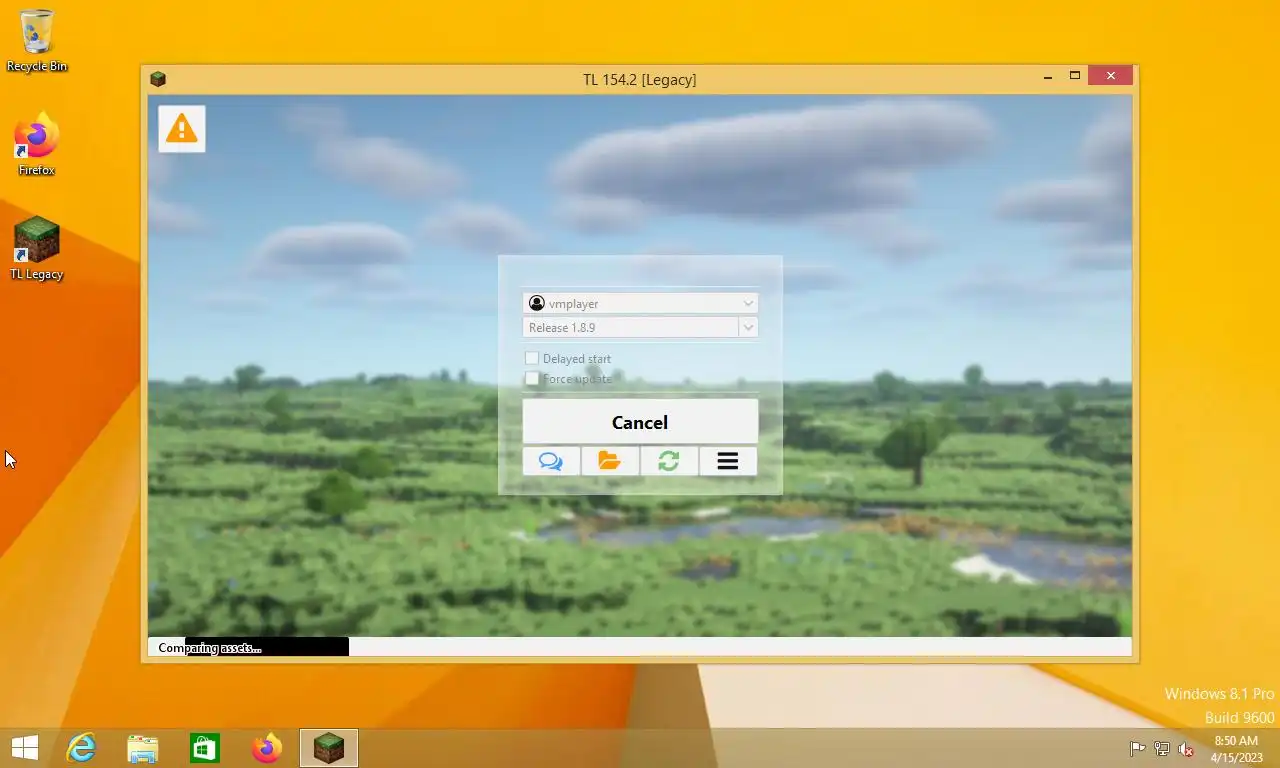Click the Comparing assets progress bar
The width and height of the screenshot is (1280, 768).
point(640,647)
